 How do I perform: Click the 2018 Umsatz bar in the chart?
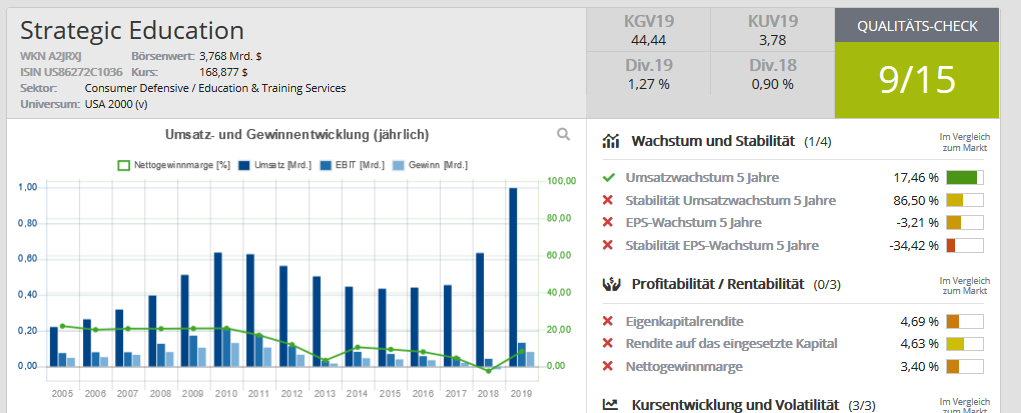480,309
